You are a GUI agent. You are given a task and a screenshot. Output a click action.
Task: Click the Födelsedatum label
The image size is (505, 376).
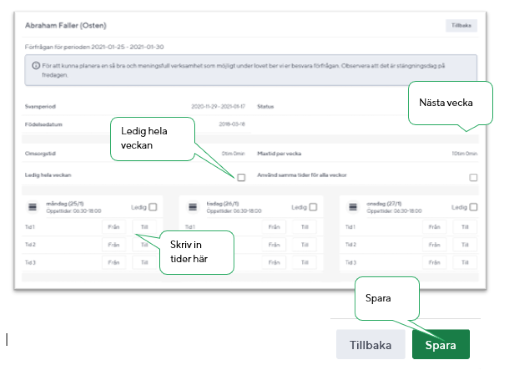44,124
